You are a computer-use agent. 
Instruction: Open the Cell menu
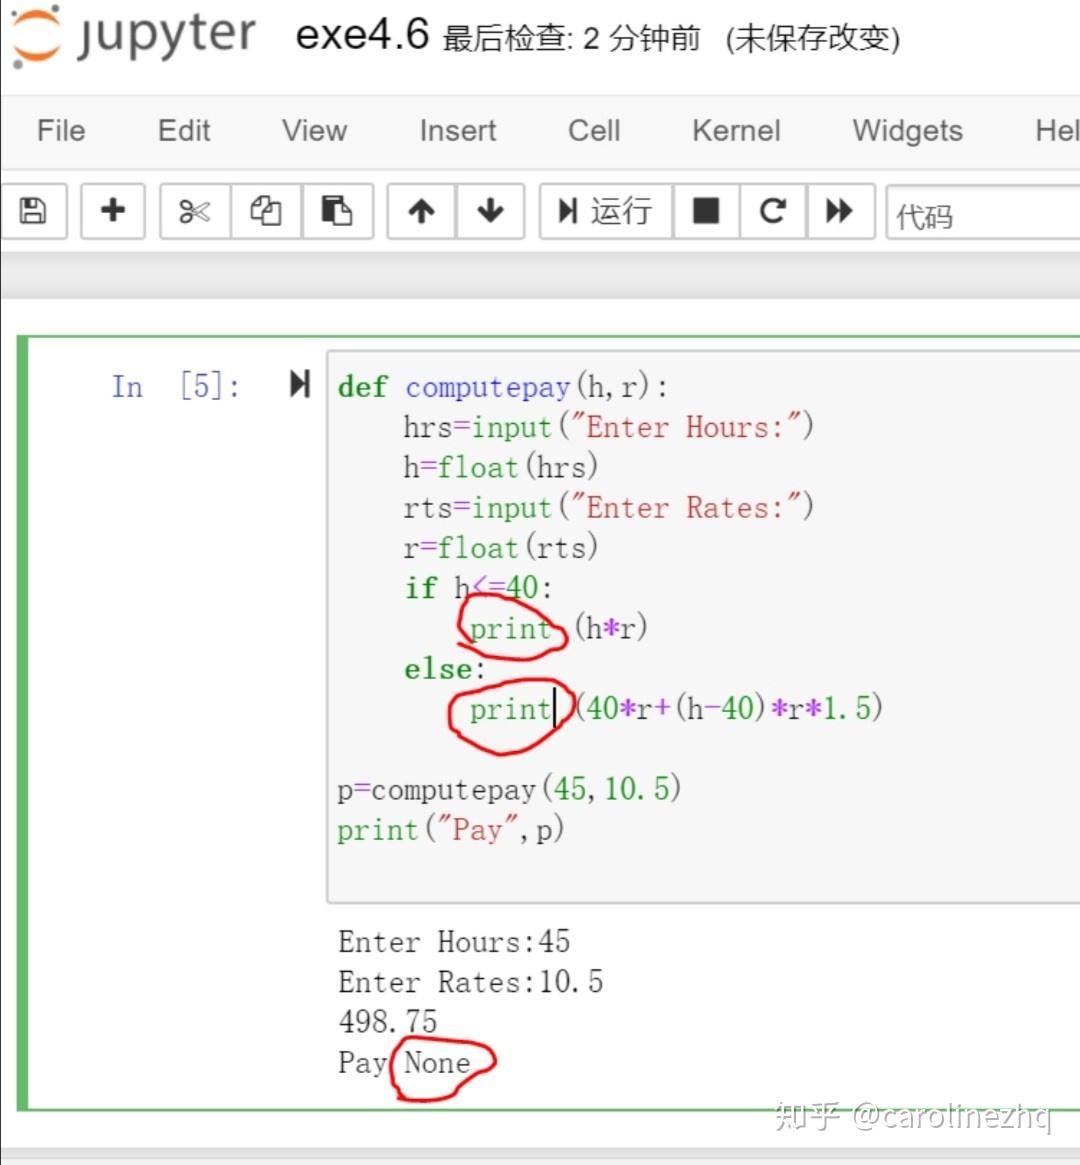(x=592, y=130)
